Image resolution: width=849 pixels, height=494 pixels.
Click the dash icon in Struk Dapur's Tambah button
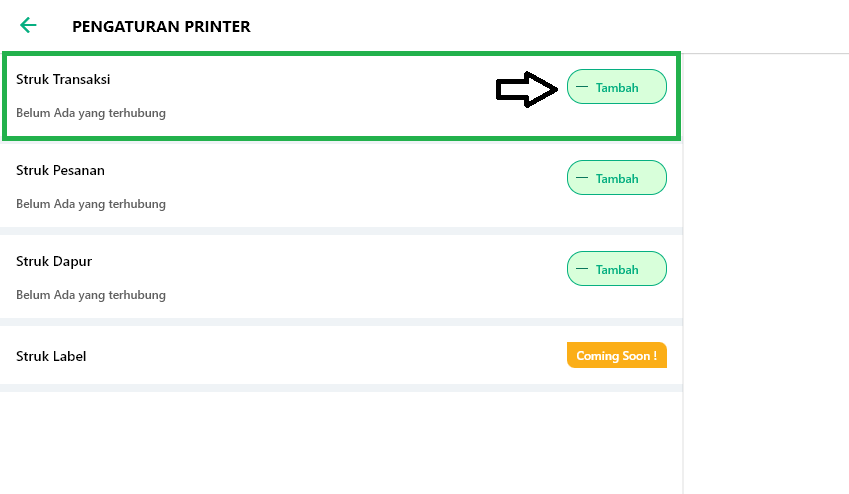(x=582, y=269)
